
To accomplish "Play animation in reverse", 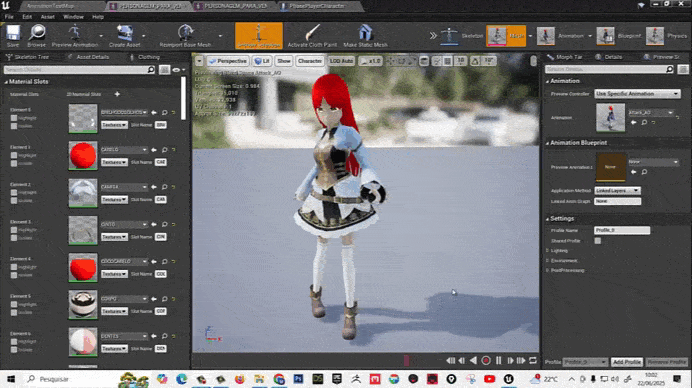I will click(473, 360).
